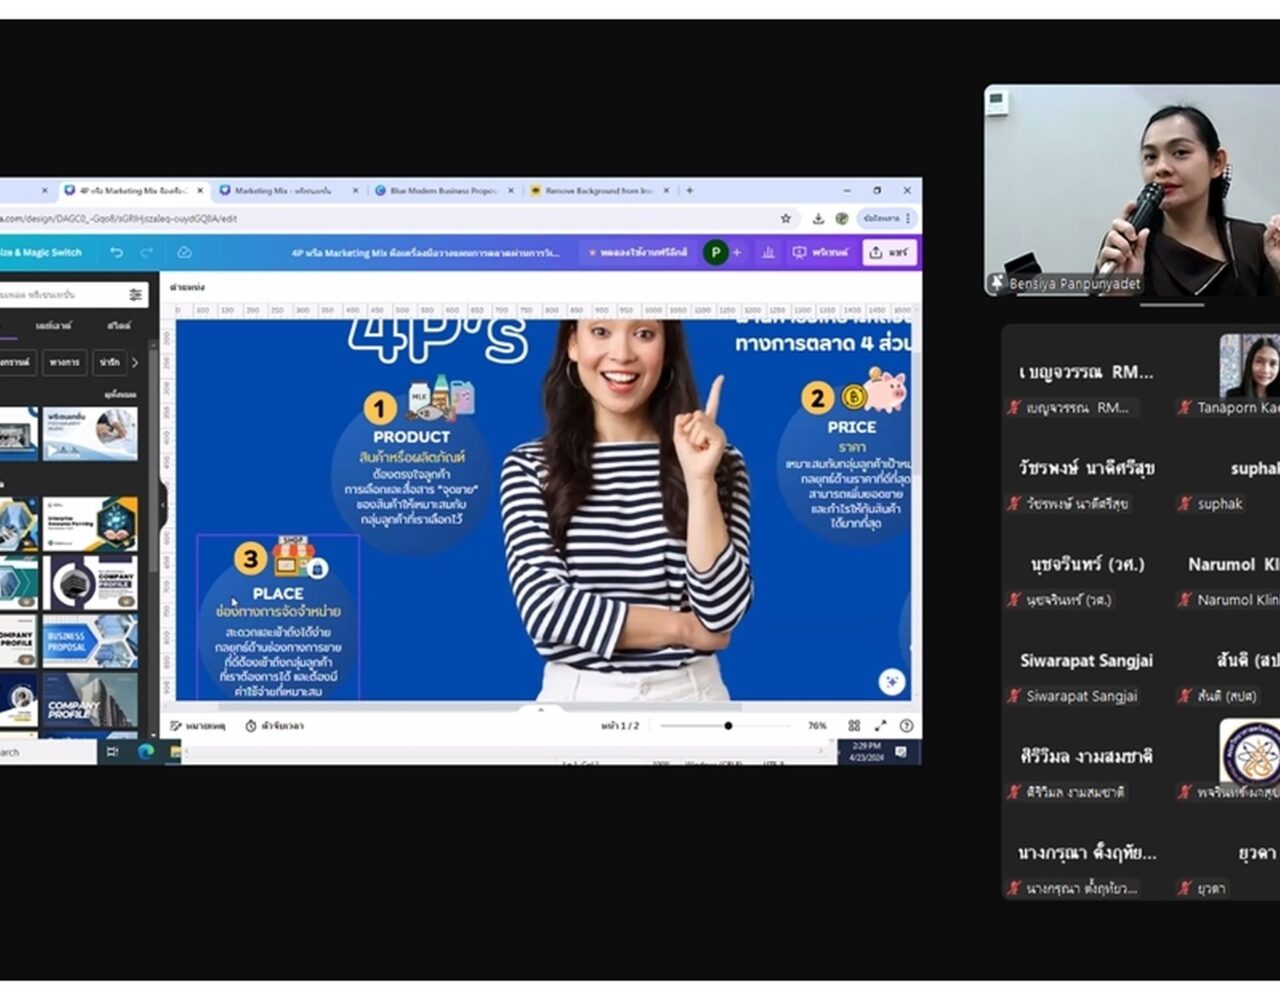The width and height of the screenshot is (1280, 1000).
Task: Click the page 1 / 2 indicator
Action: 620,726
